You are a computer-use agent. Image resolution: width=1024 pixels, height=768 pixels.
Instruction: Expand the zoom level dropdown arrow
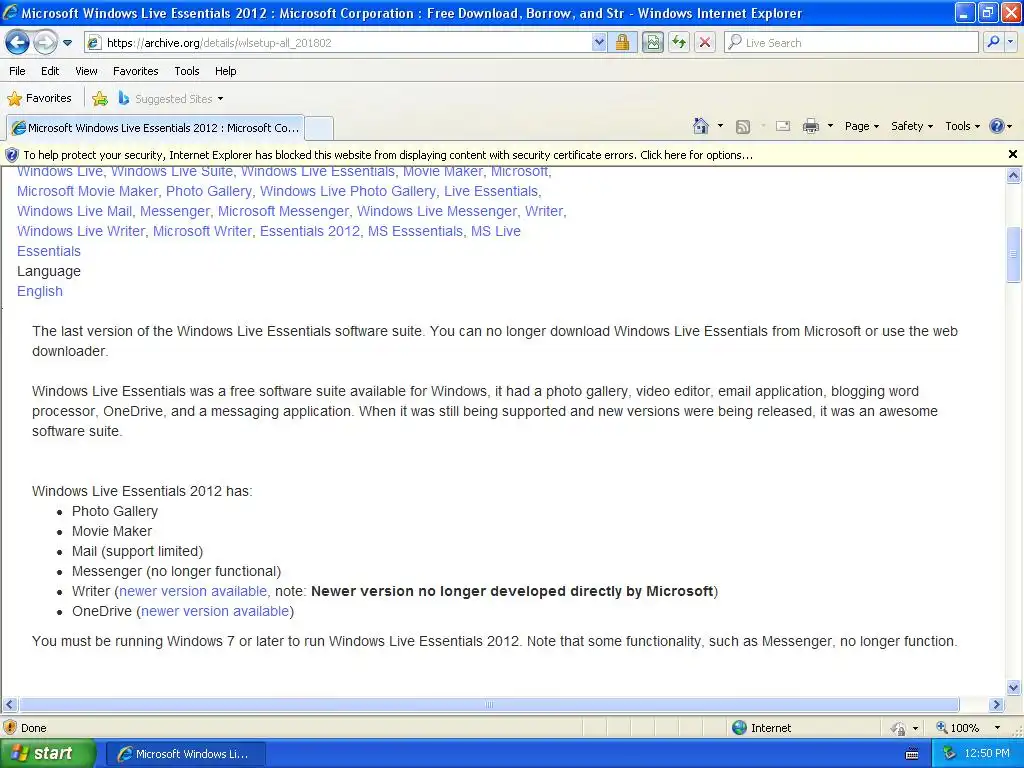tap(997, 728)
